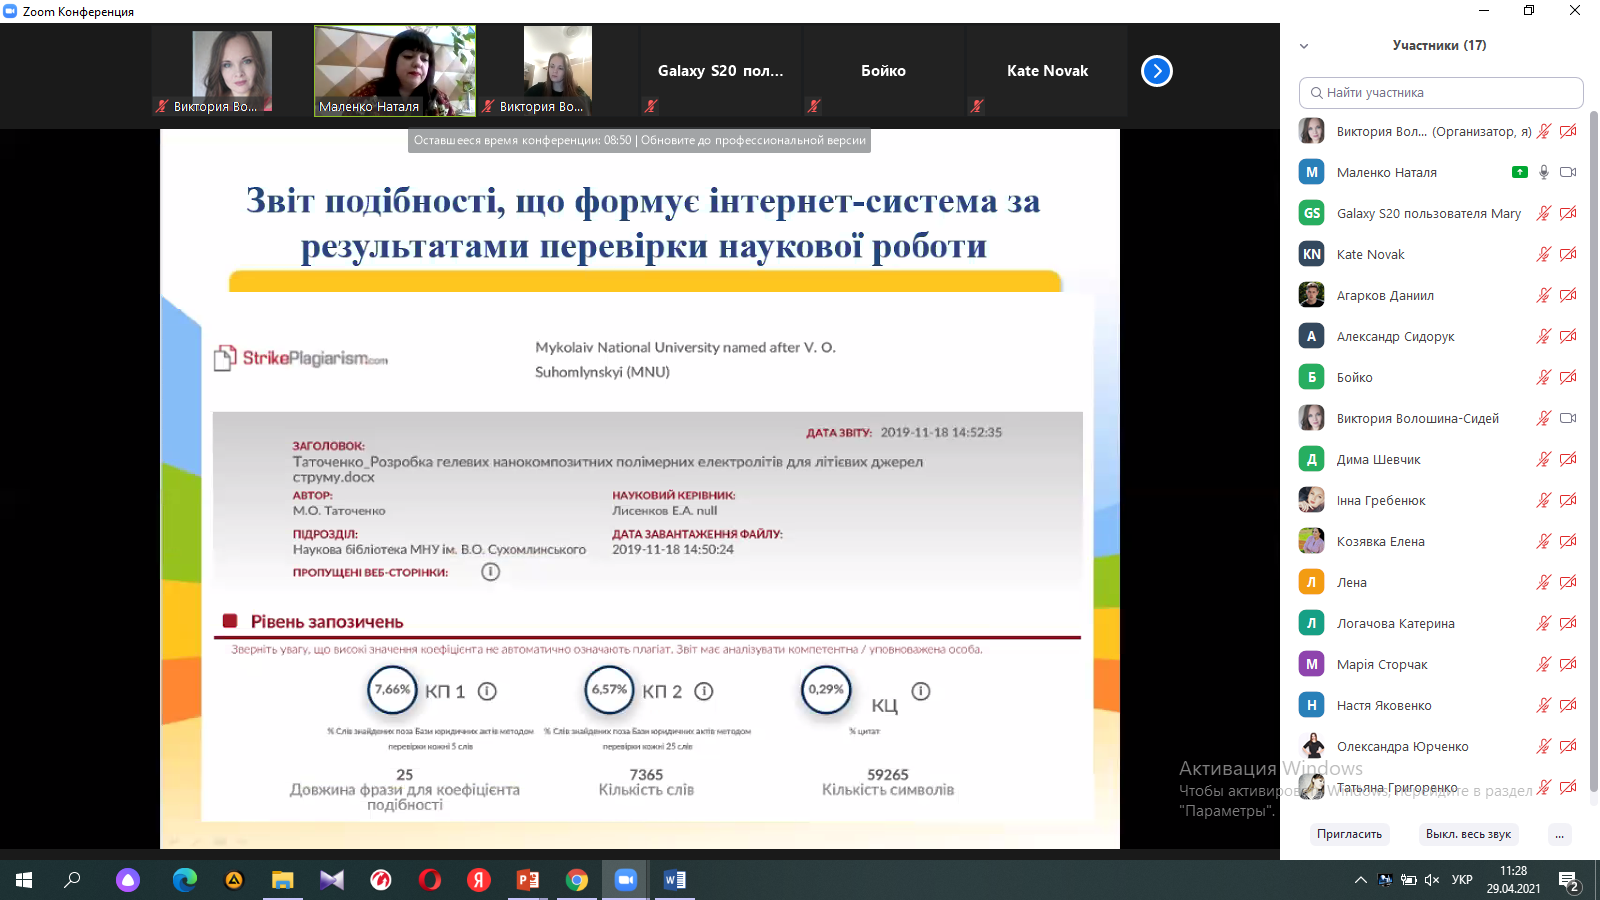Toggle the muted mic of Агарков Даниил
This screenshot has width=1600, height=900.
[1544, 295]
